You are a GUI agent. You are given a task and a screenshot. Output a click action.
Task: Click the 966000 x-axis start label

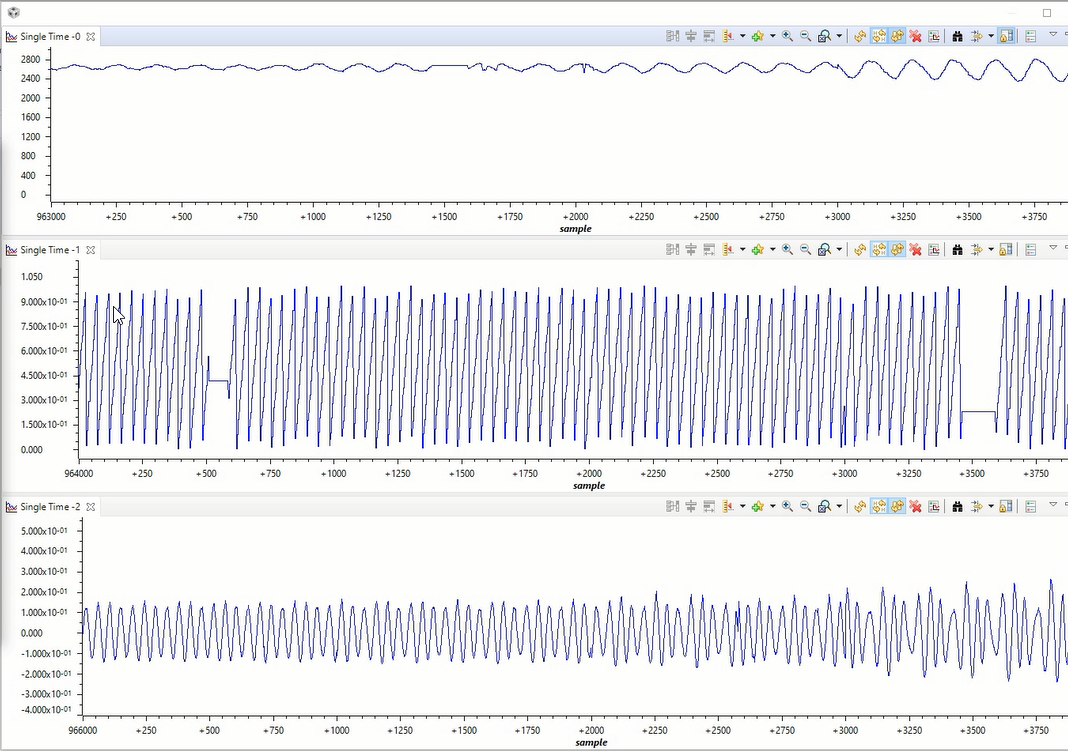82,730
